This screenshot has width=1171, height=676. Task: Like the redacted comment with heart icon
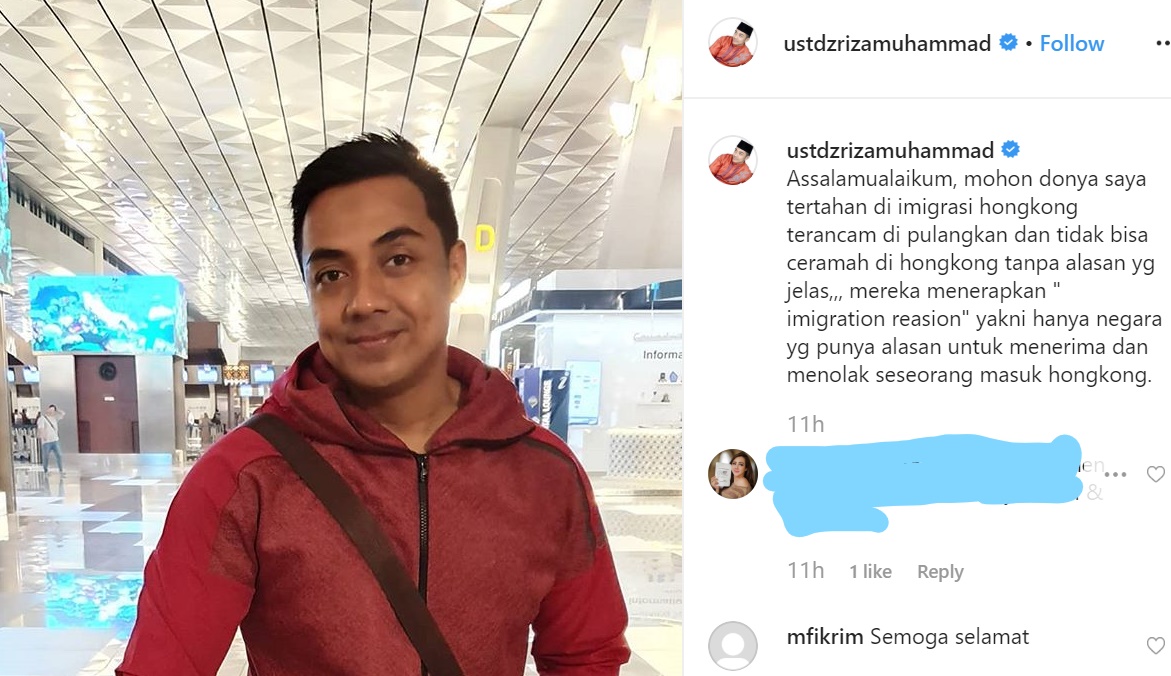[1155, 474]
